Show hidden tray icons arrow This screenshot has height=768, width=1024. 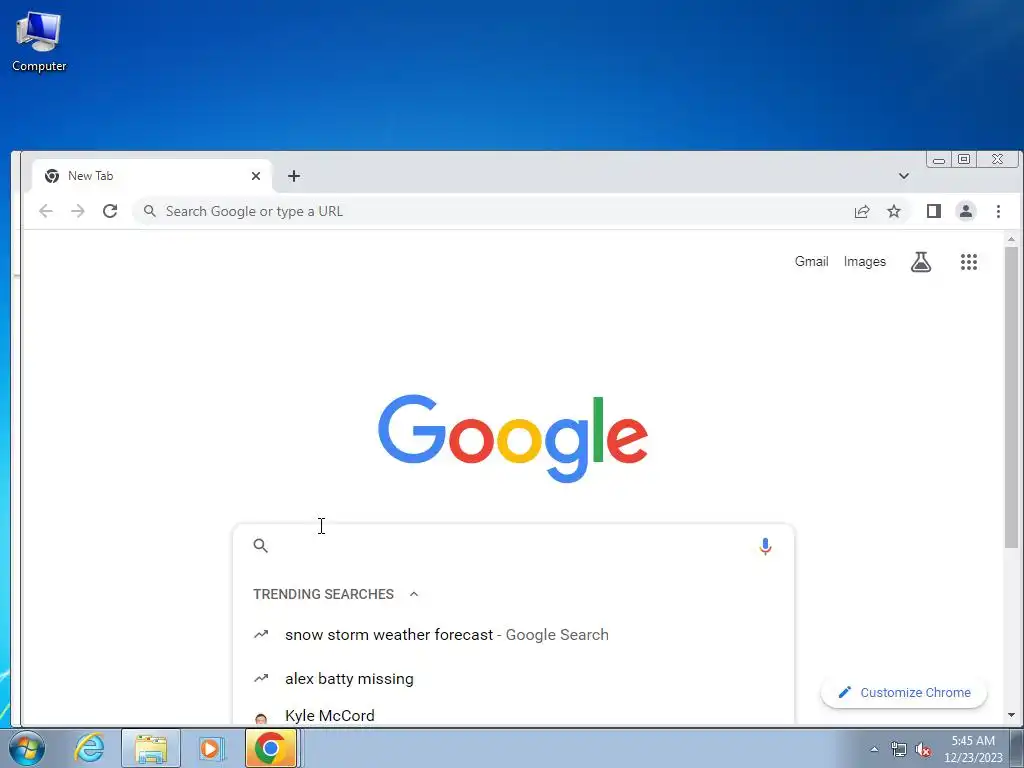(874, 749)
